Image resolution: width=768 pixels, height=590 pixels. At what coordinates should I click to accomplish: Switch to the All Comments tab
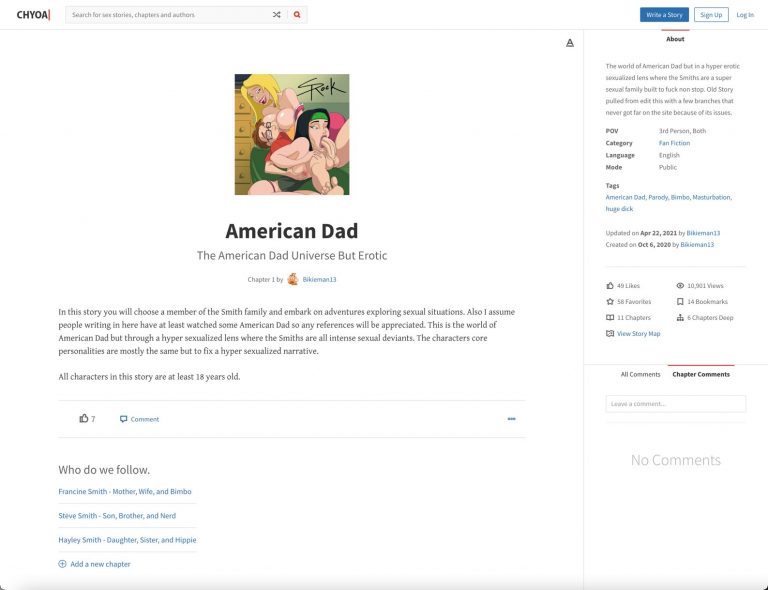[640, 374]
